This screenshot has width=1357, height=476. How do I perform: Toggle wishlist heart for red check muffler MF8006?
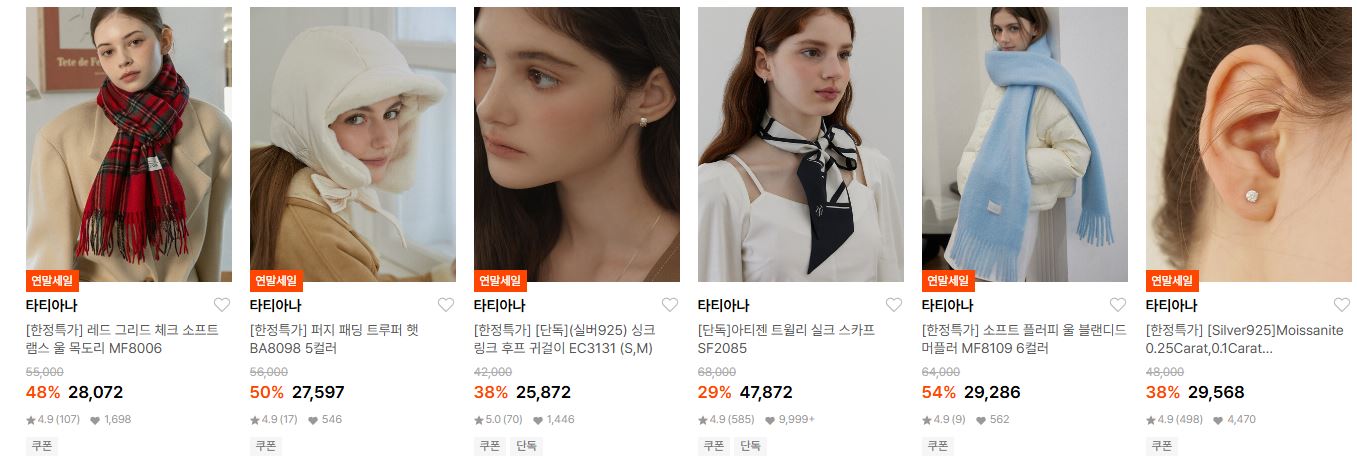coord(222,305)
